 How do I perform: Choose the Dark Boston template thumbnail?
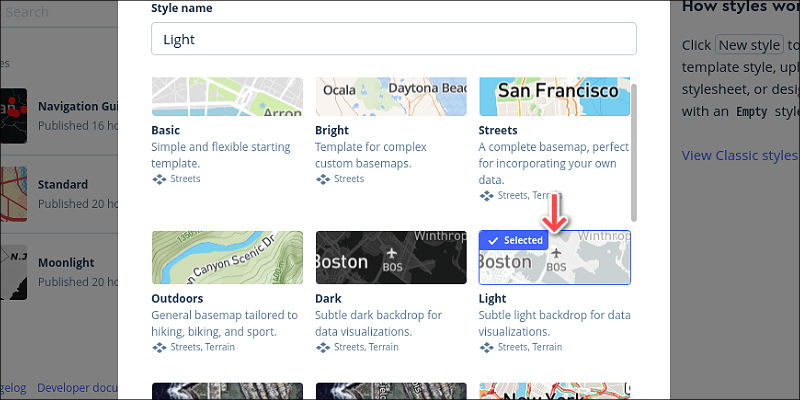tap(391, 258)
